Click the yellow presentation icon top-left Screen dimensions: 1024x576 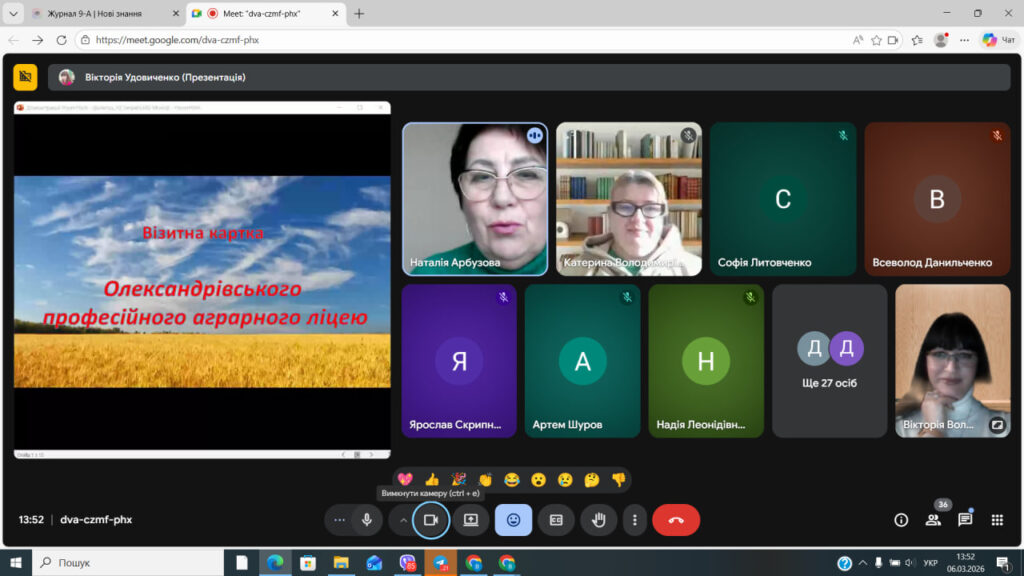[x=25, y=77]
